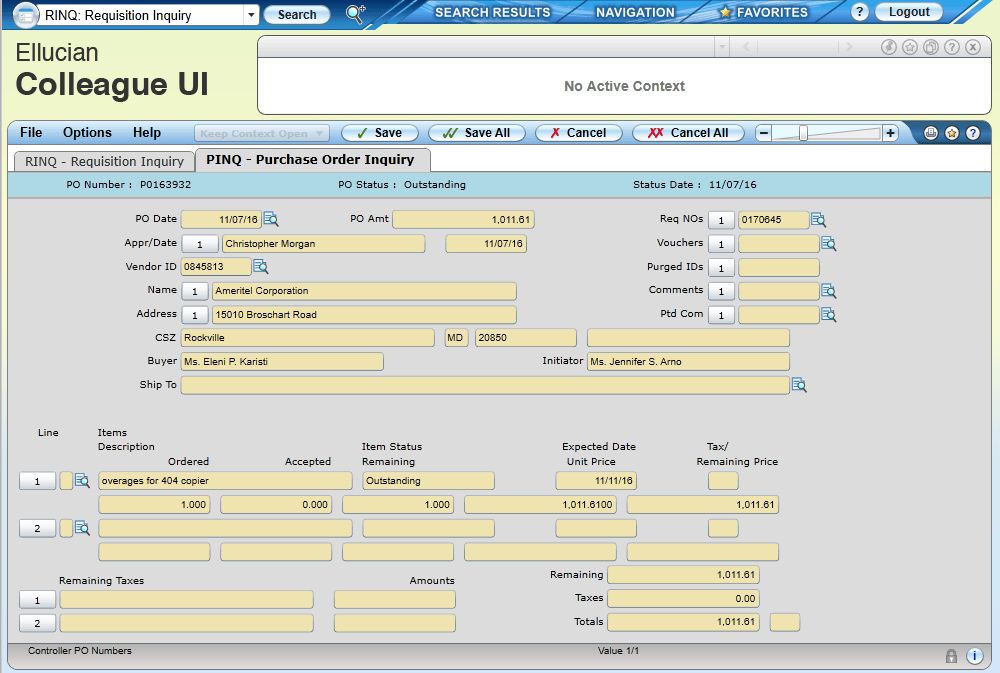Expand the form search dropdown arrow

pos(249,15)
